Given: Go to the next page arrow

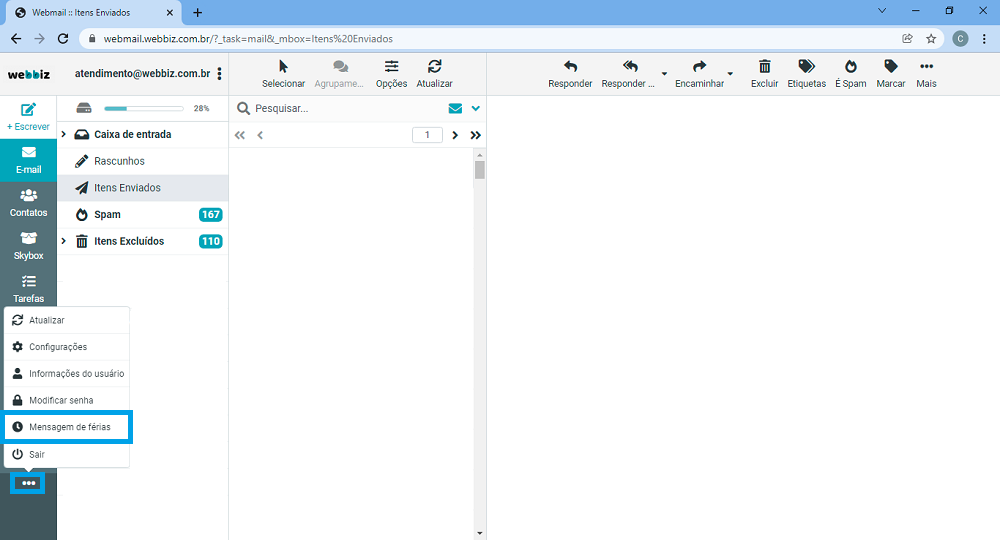Looking at the screenshot, I should [x=455, y=135].
